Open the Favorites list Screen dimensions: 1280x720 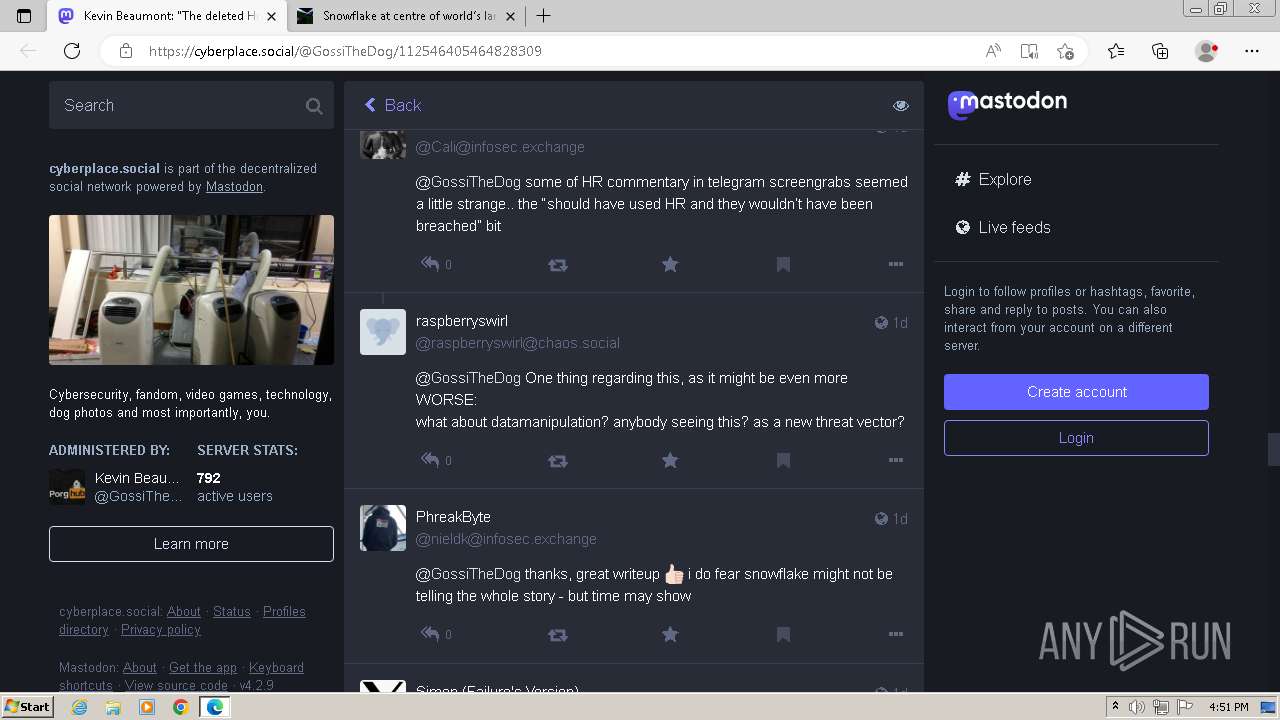point(1116,51)
